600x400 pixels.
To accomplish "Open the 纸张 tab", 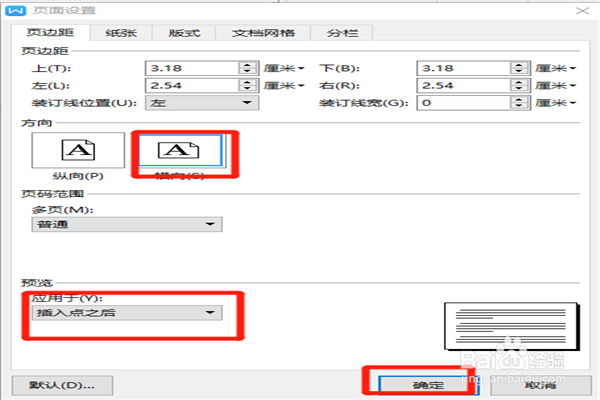I will tap(121, 33).
